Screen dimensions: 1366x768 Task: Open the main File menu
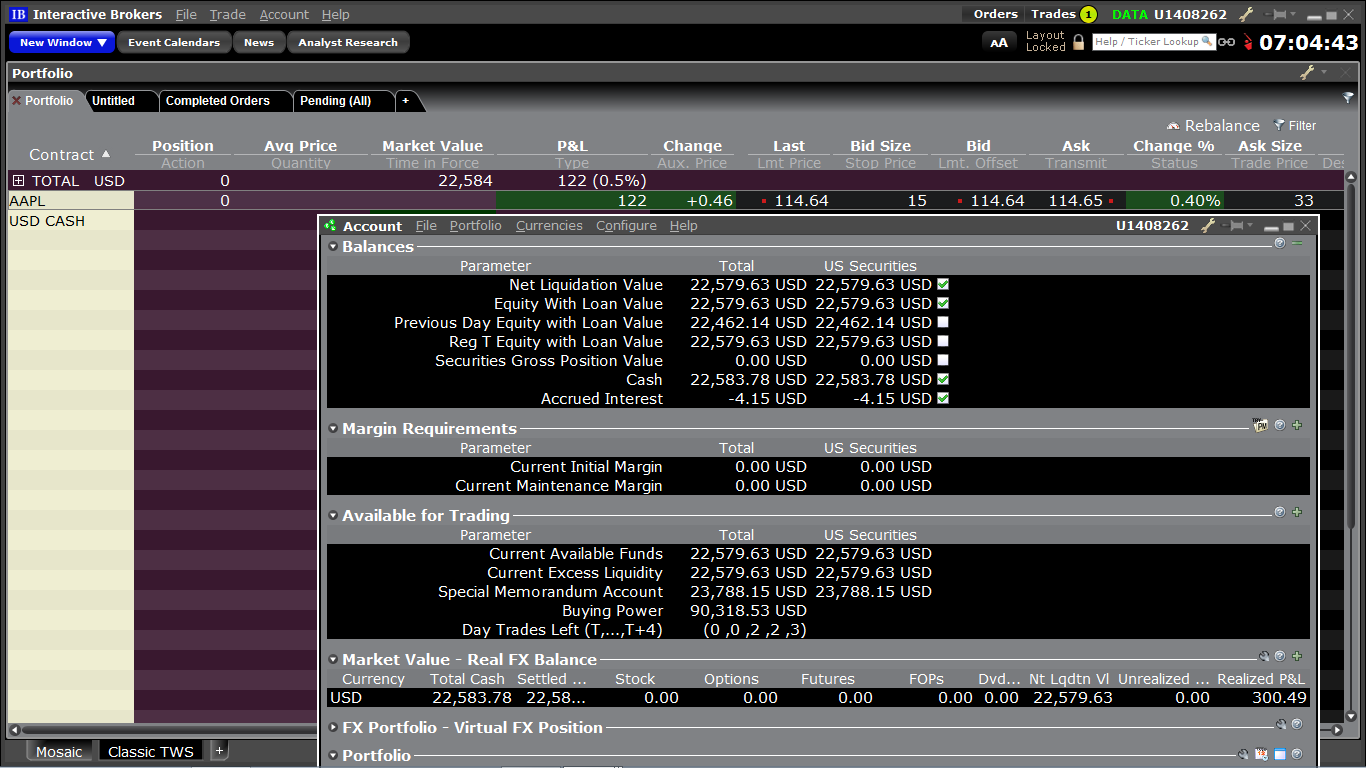click(186, 14)
